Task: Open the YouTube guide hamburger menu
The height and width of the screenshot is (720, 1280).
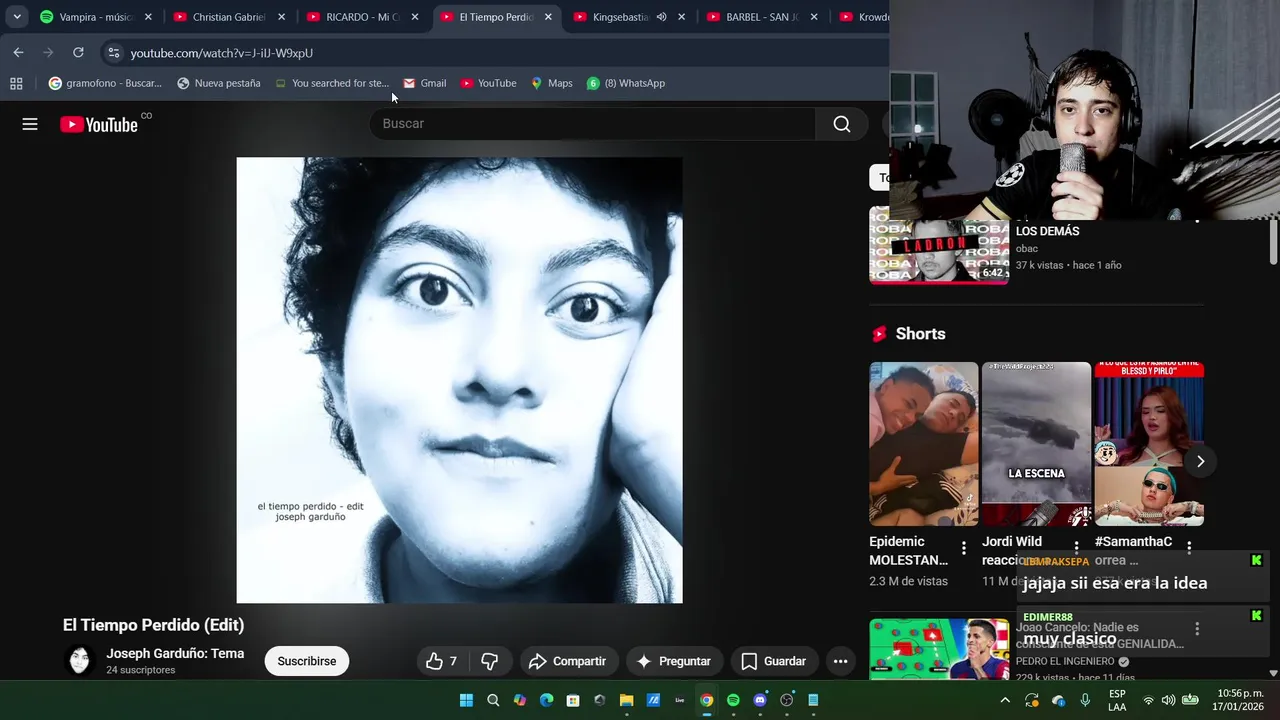Action: tap(30, 124)
